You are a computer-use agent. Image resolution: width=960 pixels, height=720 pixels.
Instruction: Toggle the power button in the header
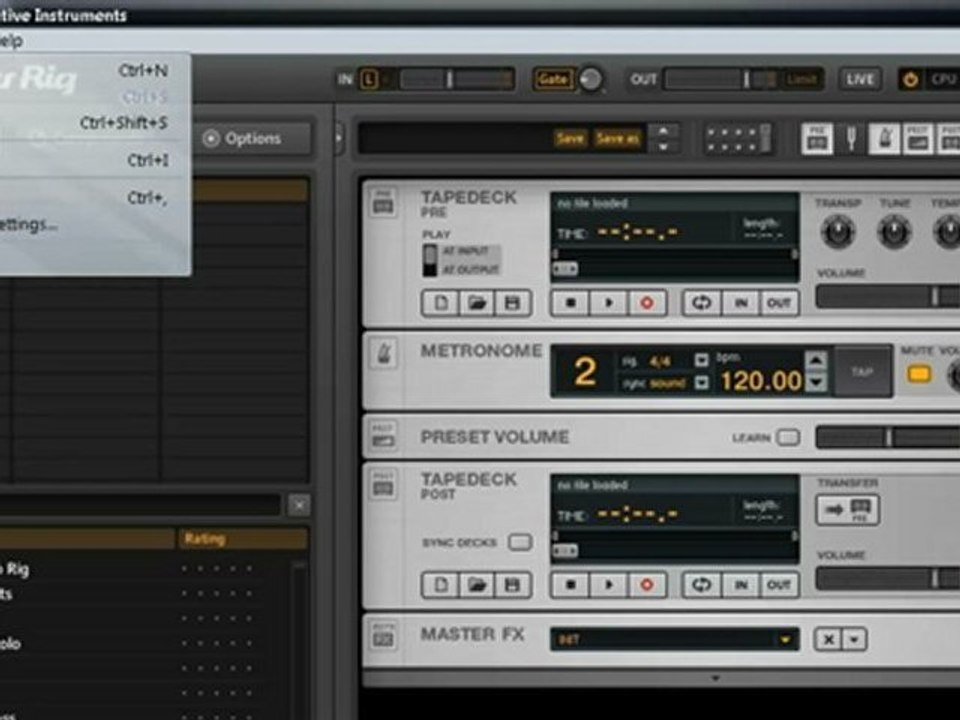(x=910, y=80)
